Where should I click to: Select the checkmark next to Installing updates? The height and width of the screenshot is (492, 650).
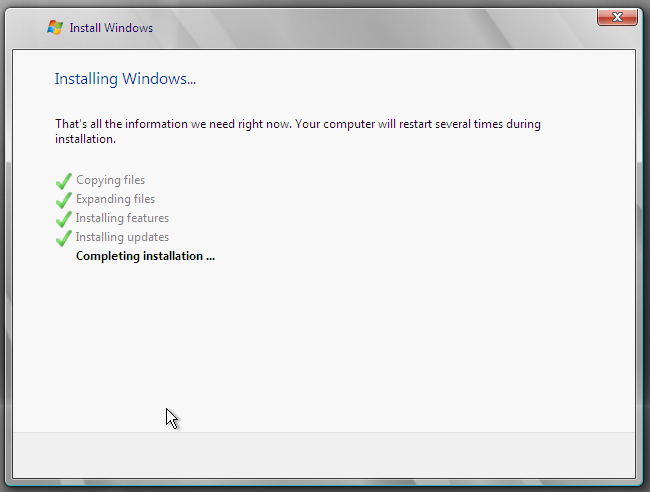pos(64,238)
